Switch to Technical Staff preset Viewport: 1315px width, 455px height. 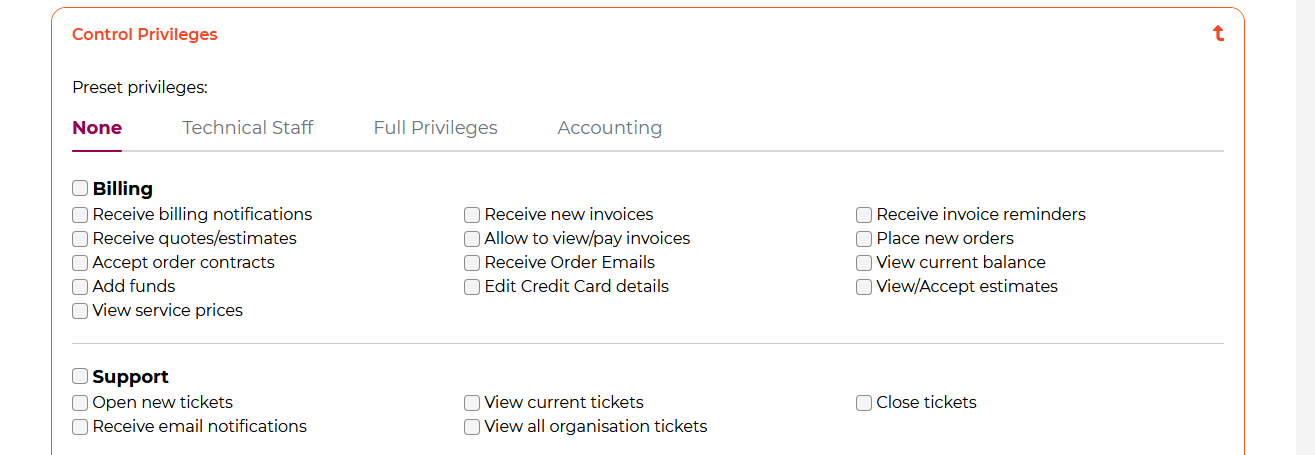(x=247, y=128)
